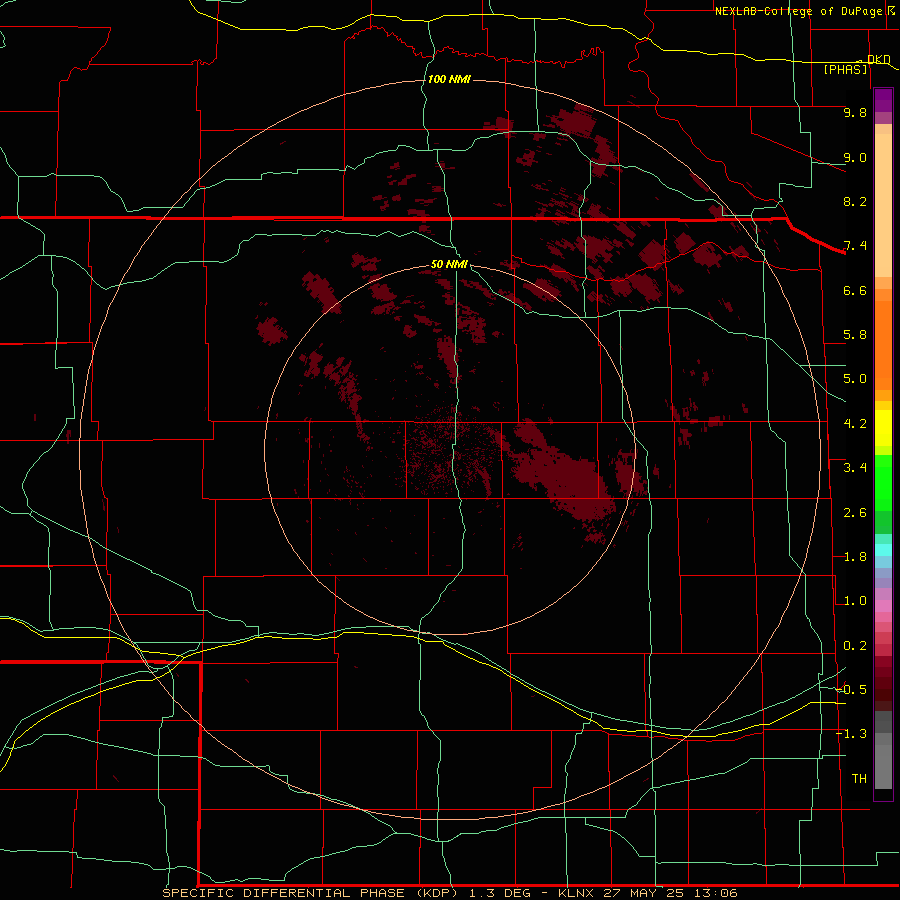Click the [PHAS] legend header
Screen dimensions: 900x900
pos(845,69)
